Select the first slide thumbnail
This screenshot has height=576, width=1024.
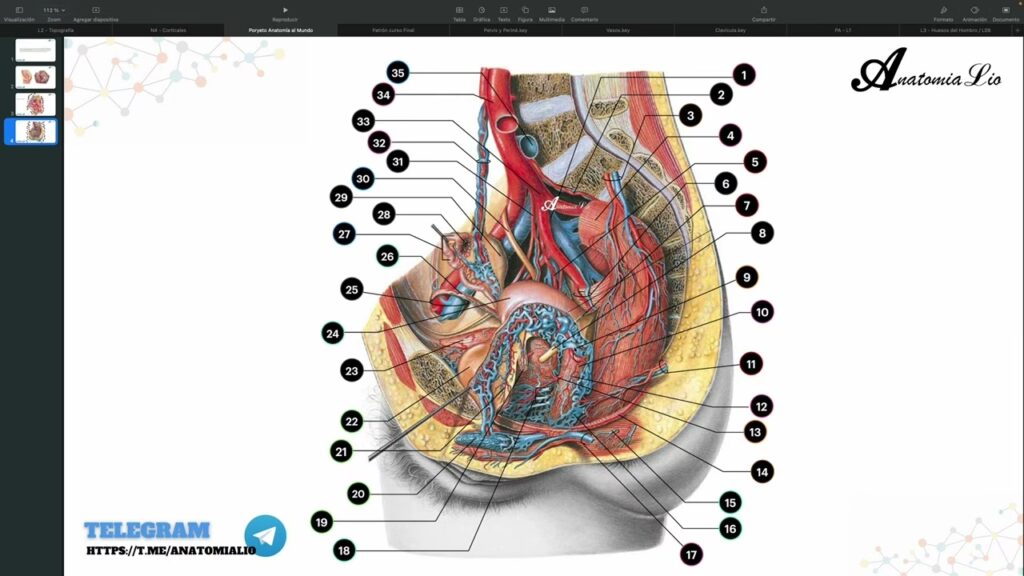[x=36, y=50]
